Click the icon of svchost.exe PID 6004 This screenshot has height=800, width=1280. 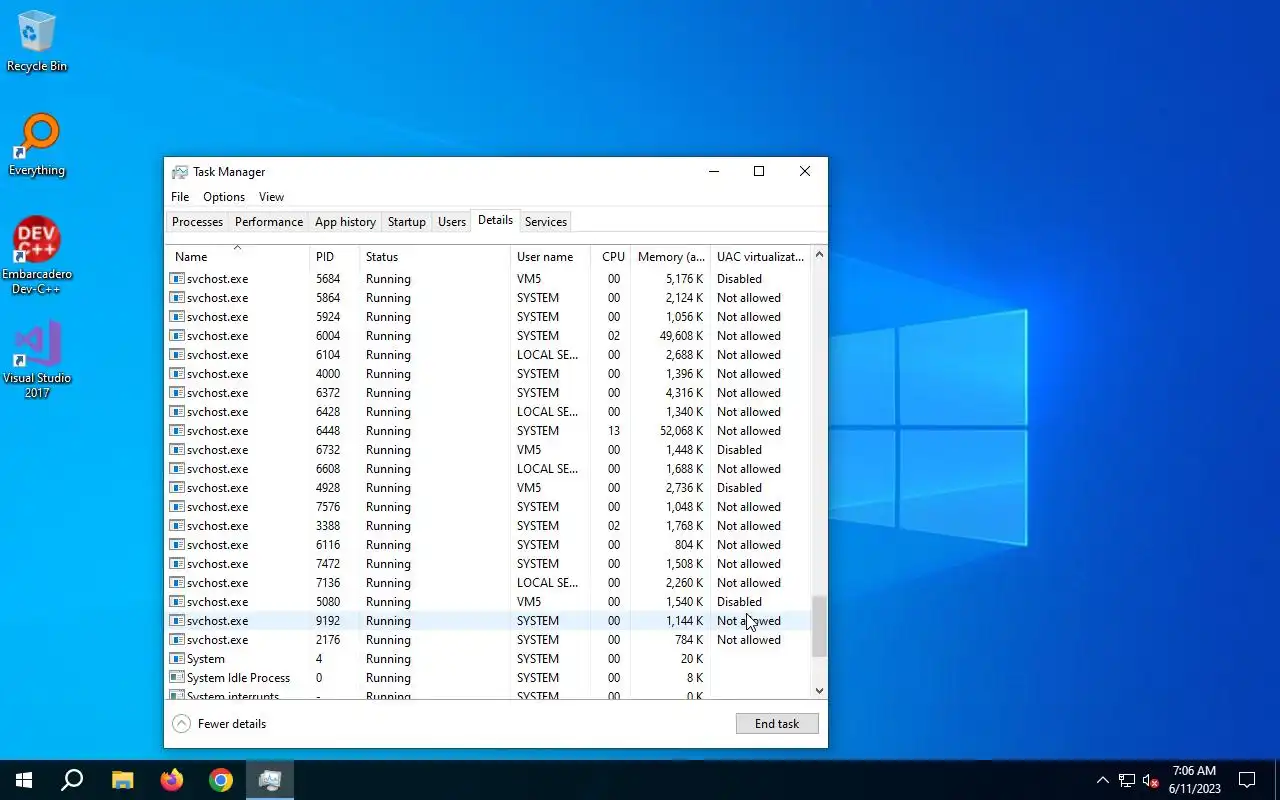pos(177,336)
